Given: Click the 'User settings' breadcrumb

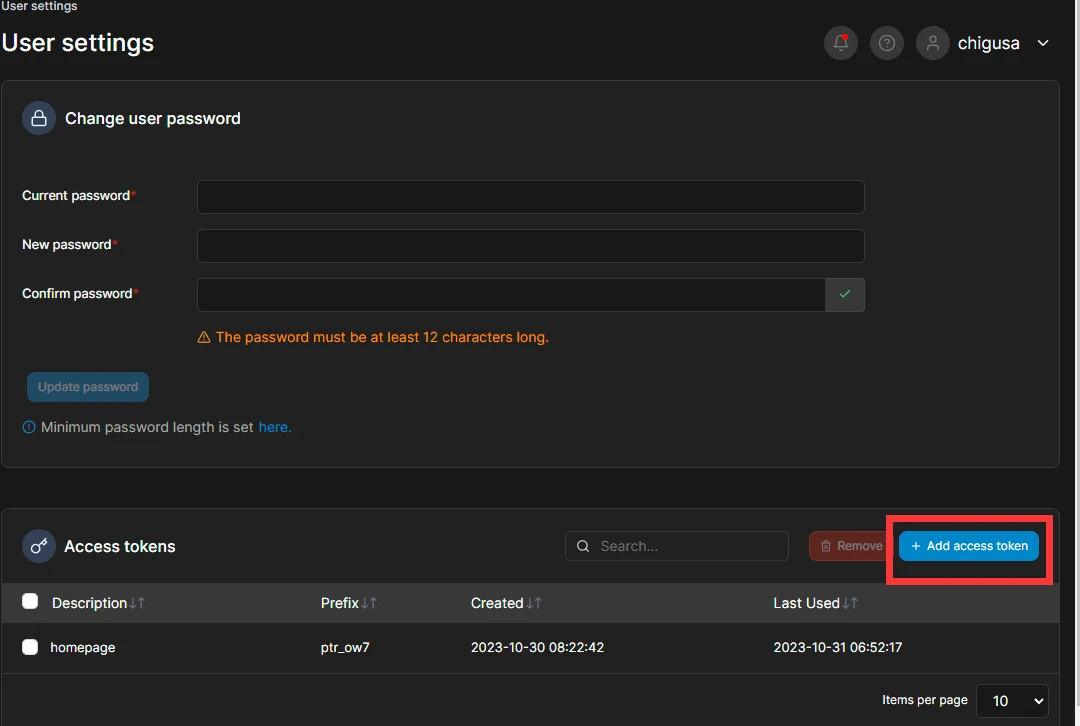Looking at the screenshot, I should point(39,6).
